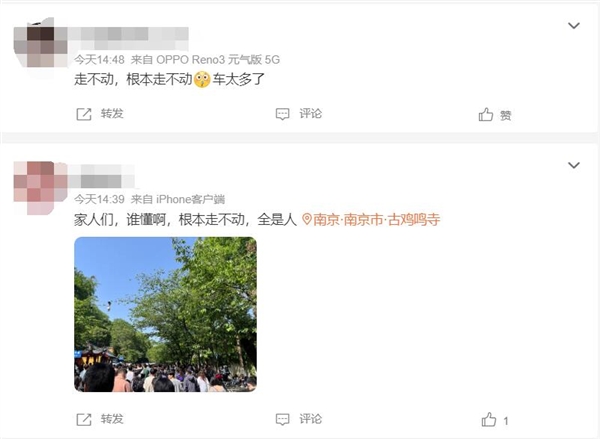600x439 pixels.
Task: Click the repost icon on first post
Action: [84, 114]
